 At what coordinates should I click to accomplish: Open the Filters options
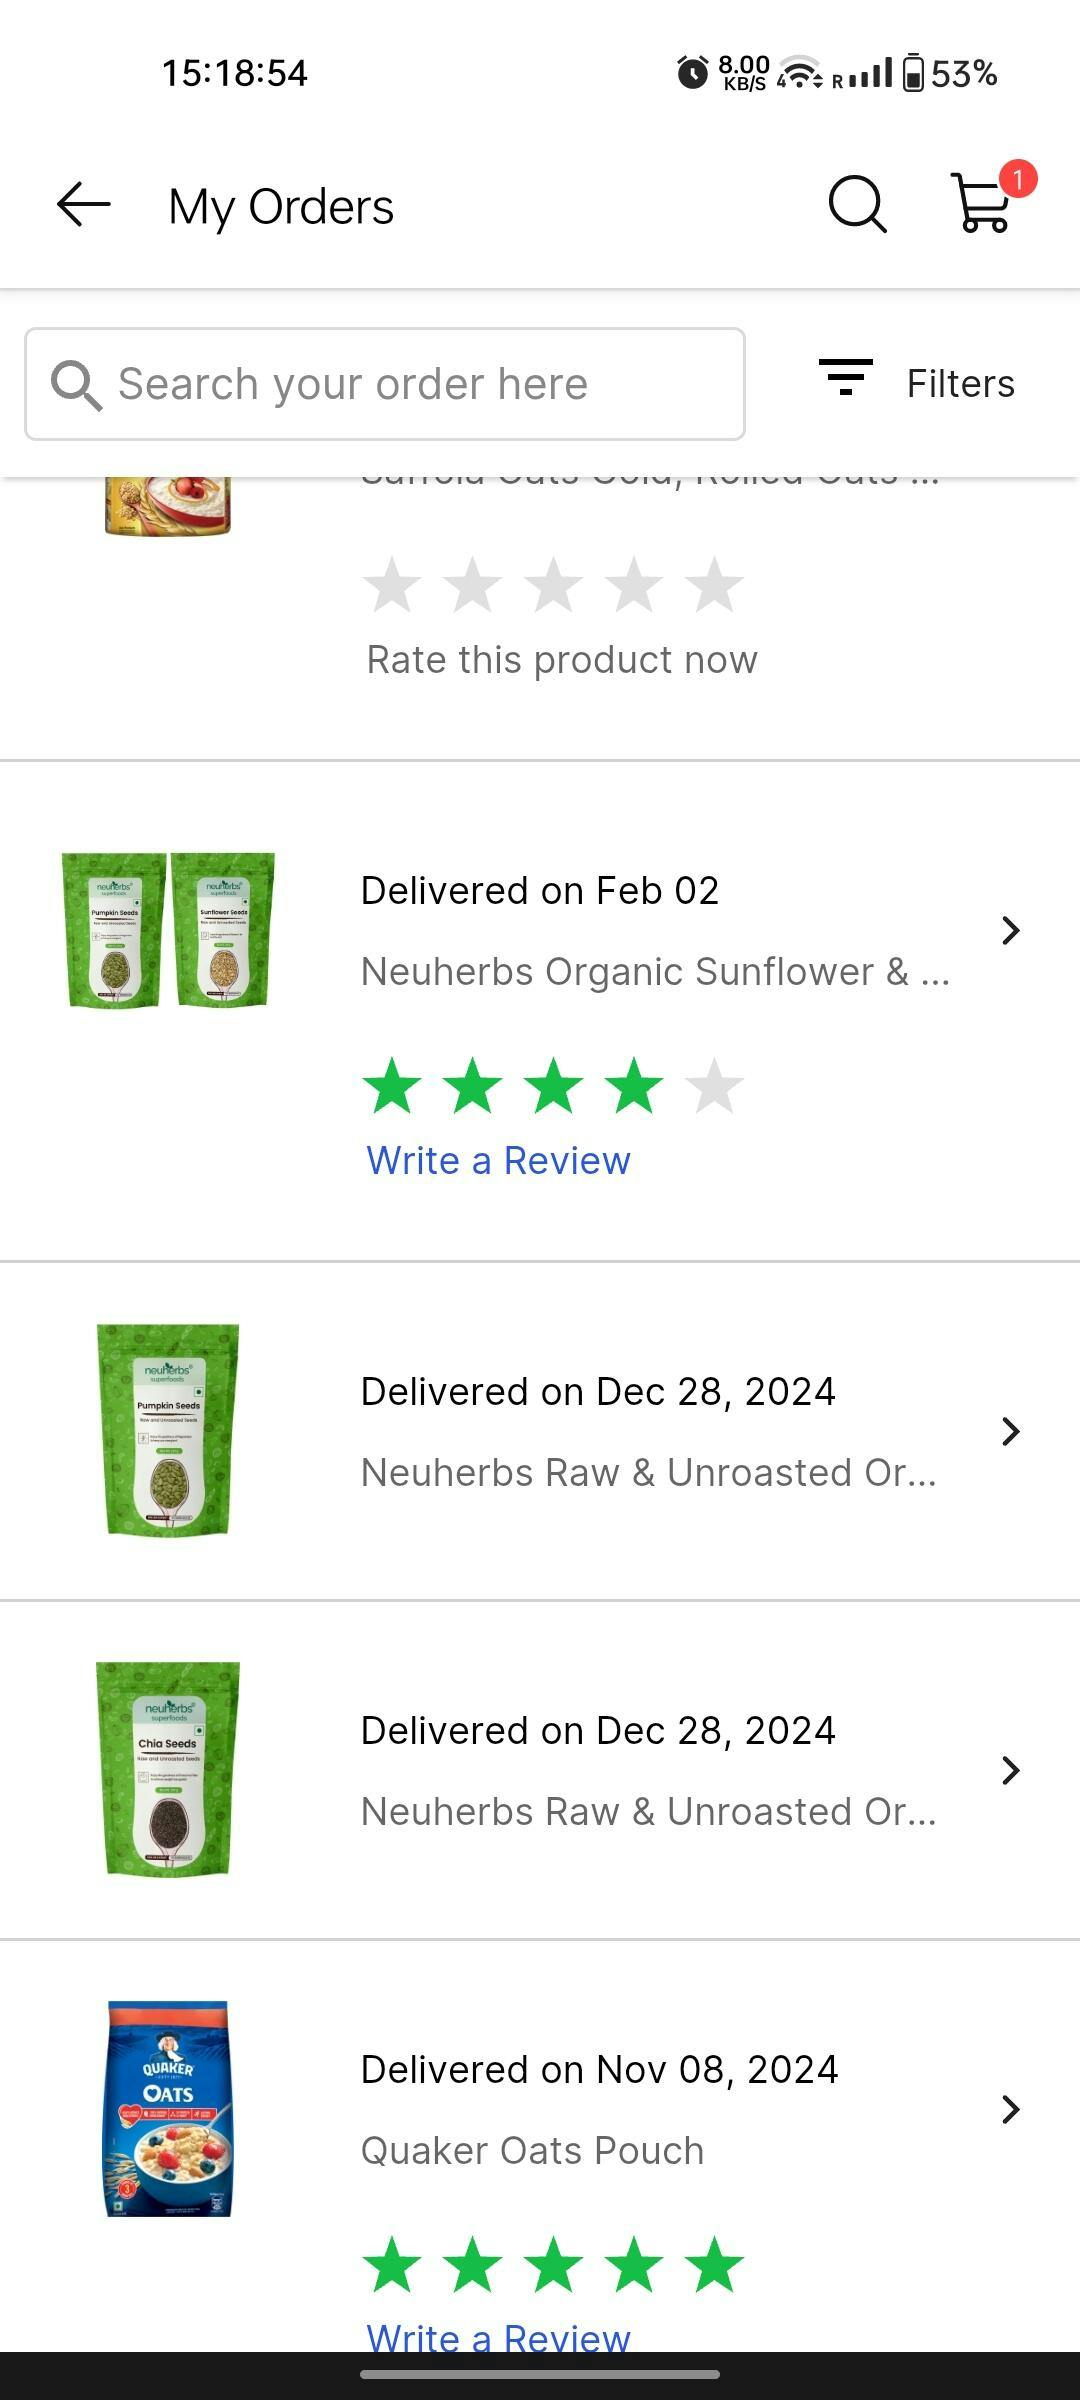[x=917, y=383]
